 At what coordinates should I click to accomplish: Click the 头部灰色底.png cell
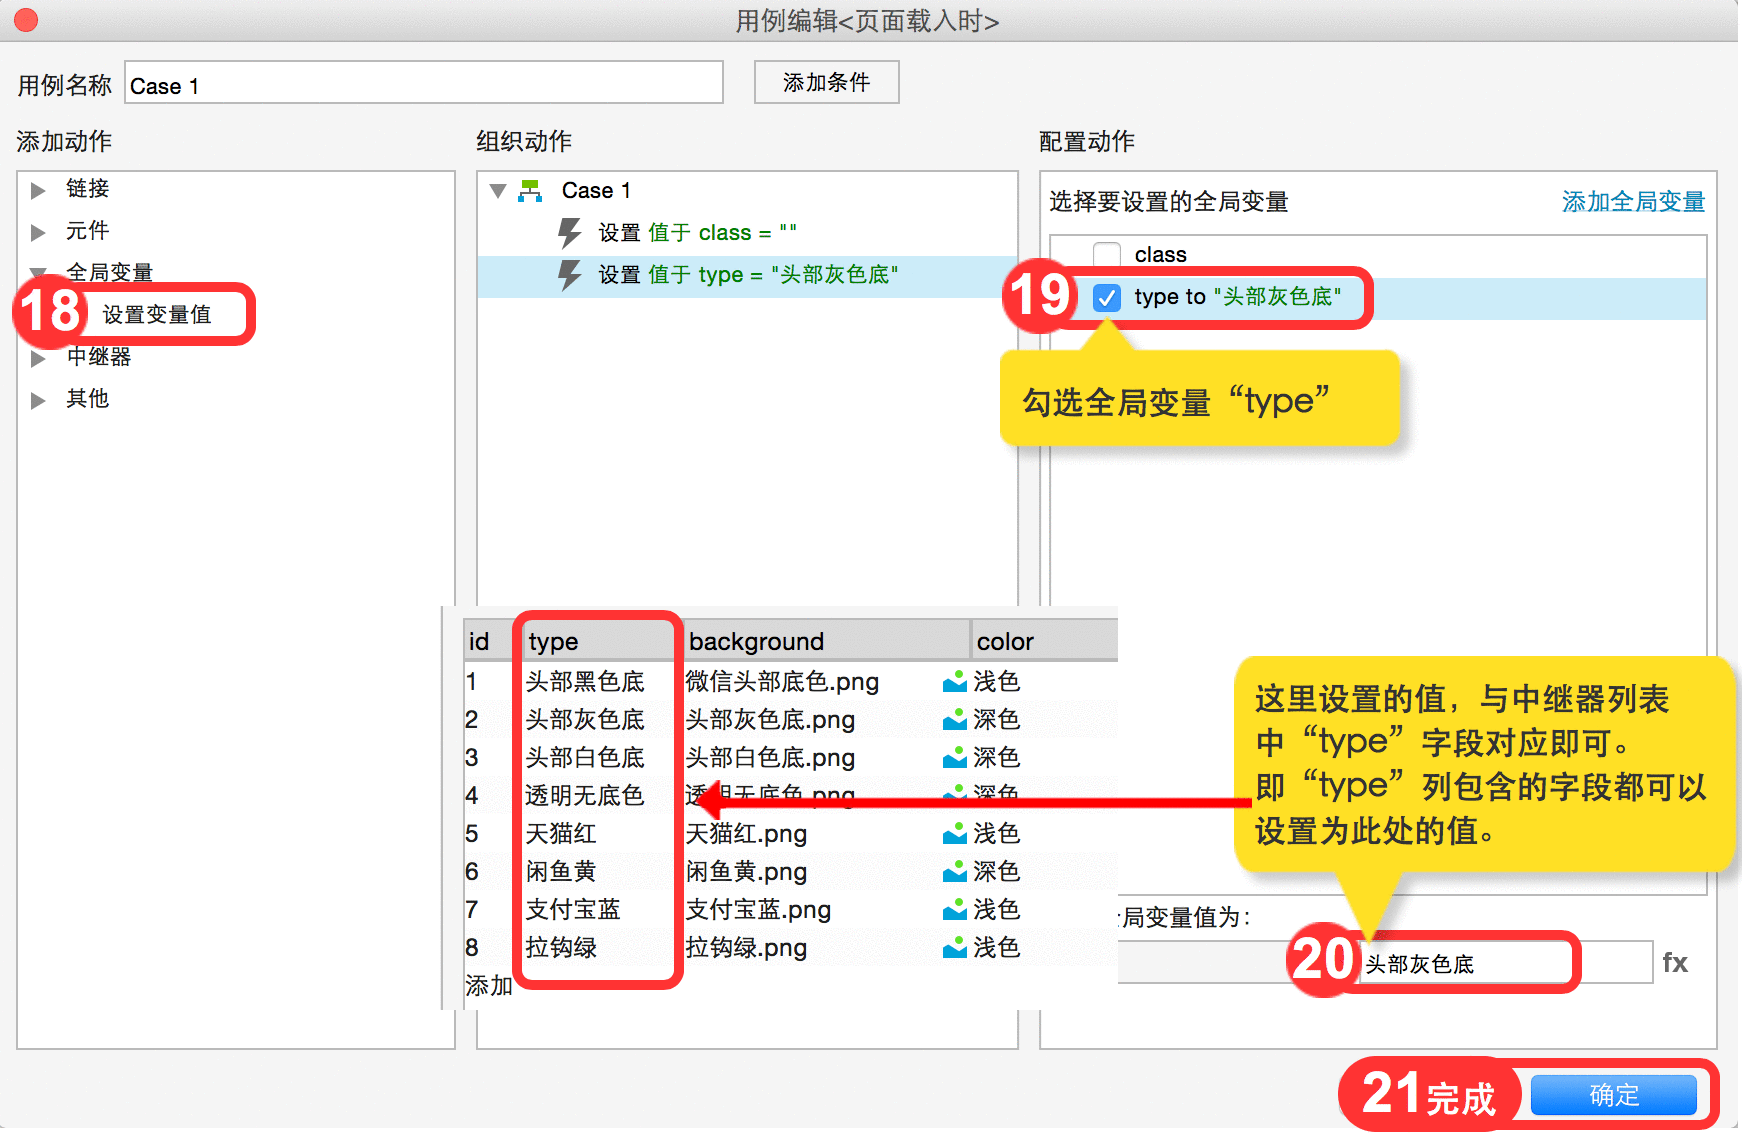(x=770, y=720)
